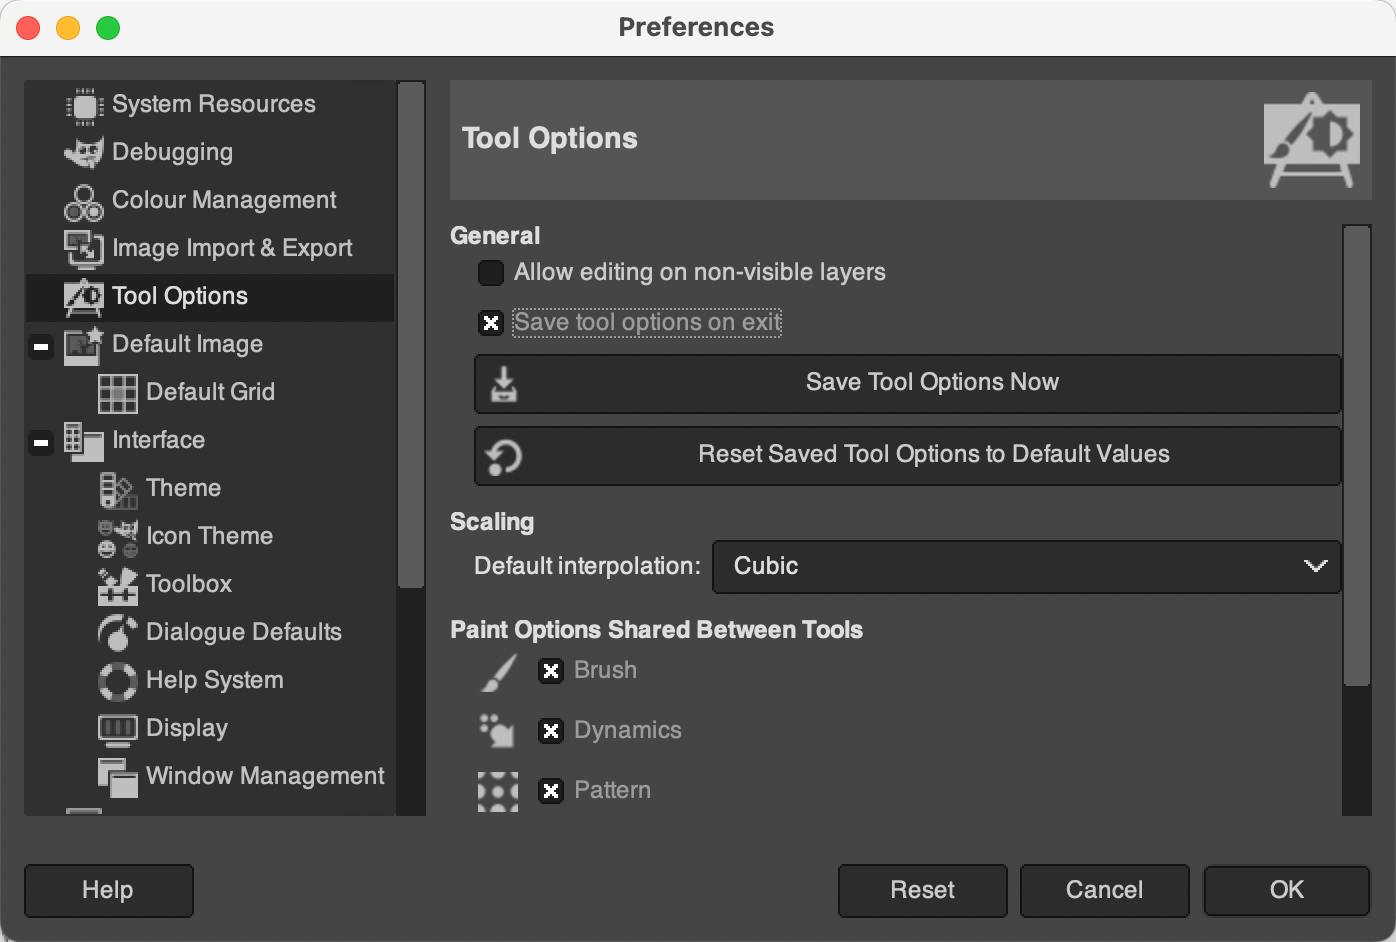1396x942 pixels.
Task: Open the Debugging preferences icon
Action: pos(84,152)
